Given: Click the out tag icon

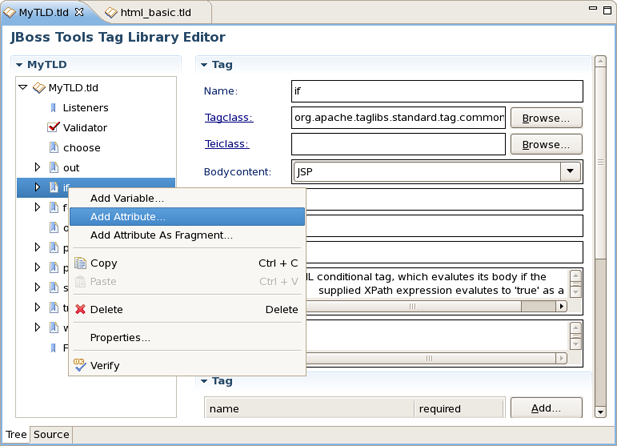Looking at the screenshot, I should [54, 167].
